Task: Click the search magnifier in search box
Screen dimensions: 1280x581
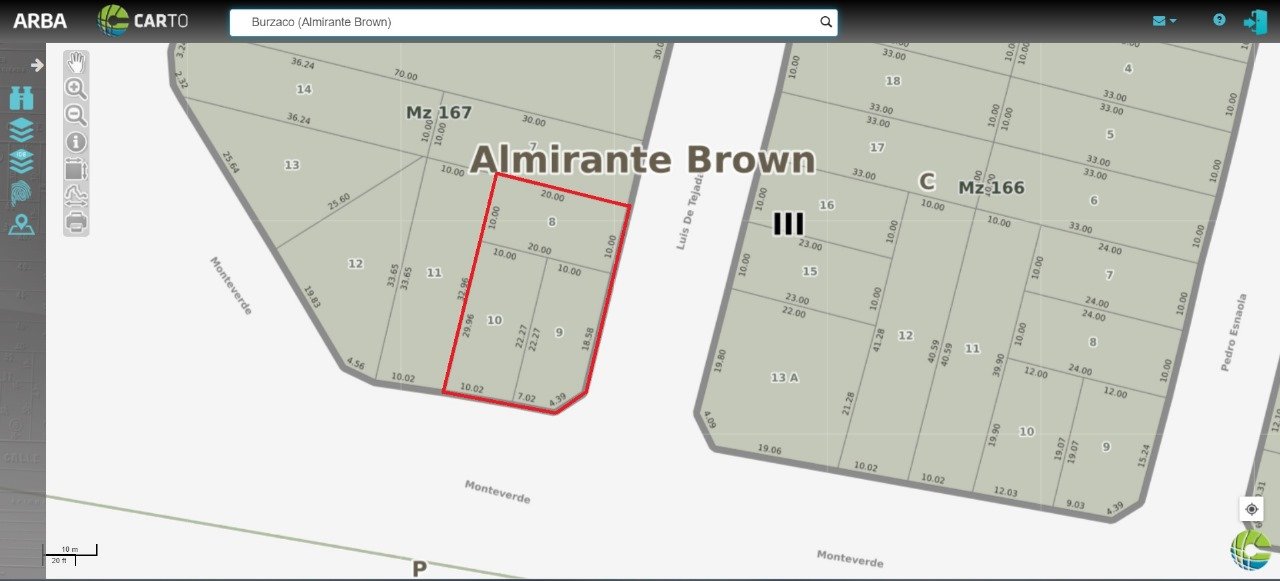Action: 826,22
